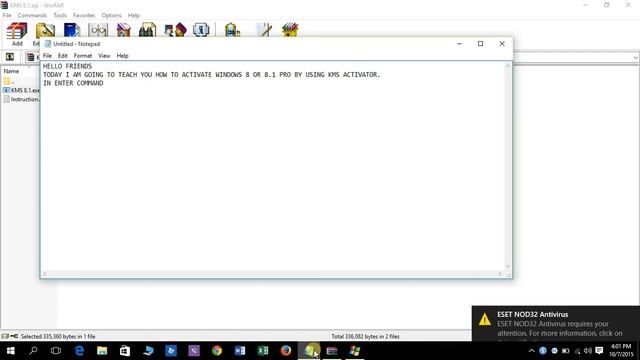Click the WinRAR icon in its title bar
Screen dimensions: 640x360
[4, 5]
